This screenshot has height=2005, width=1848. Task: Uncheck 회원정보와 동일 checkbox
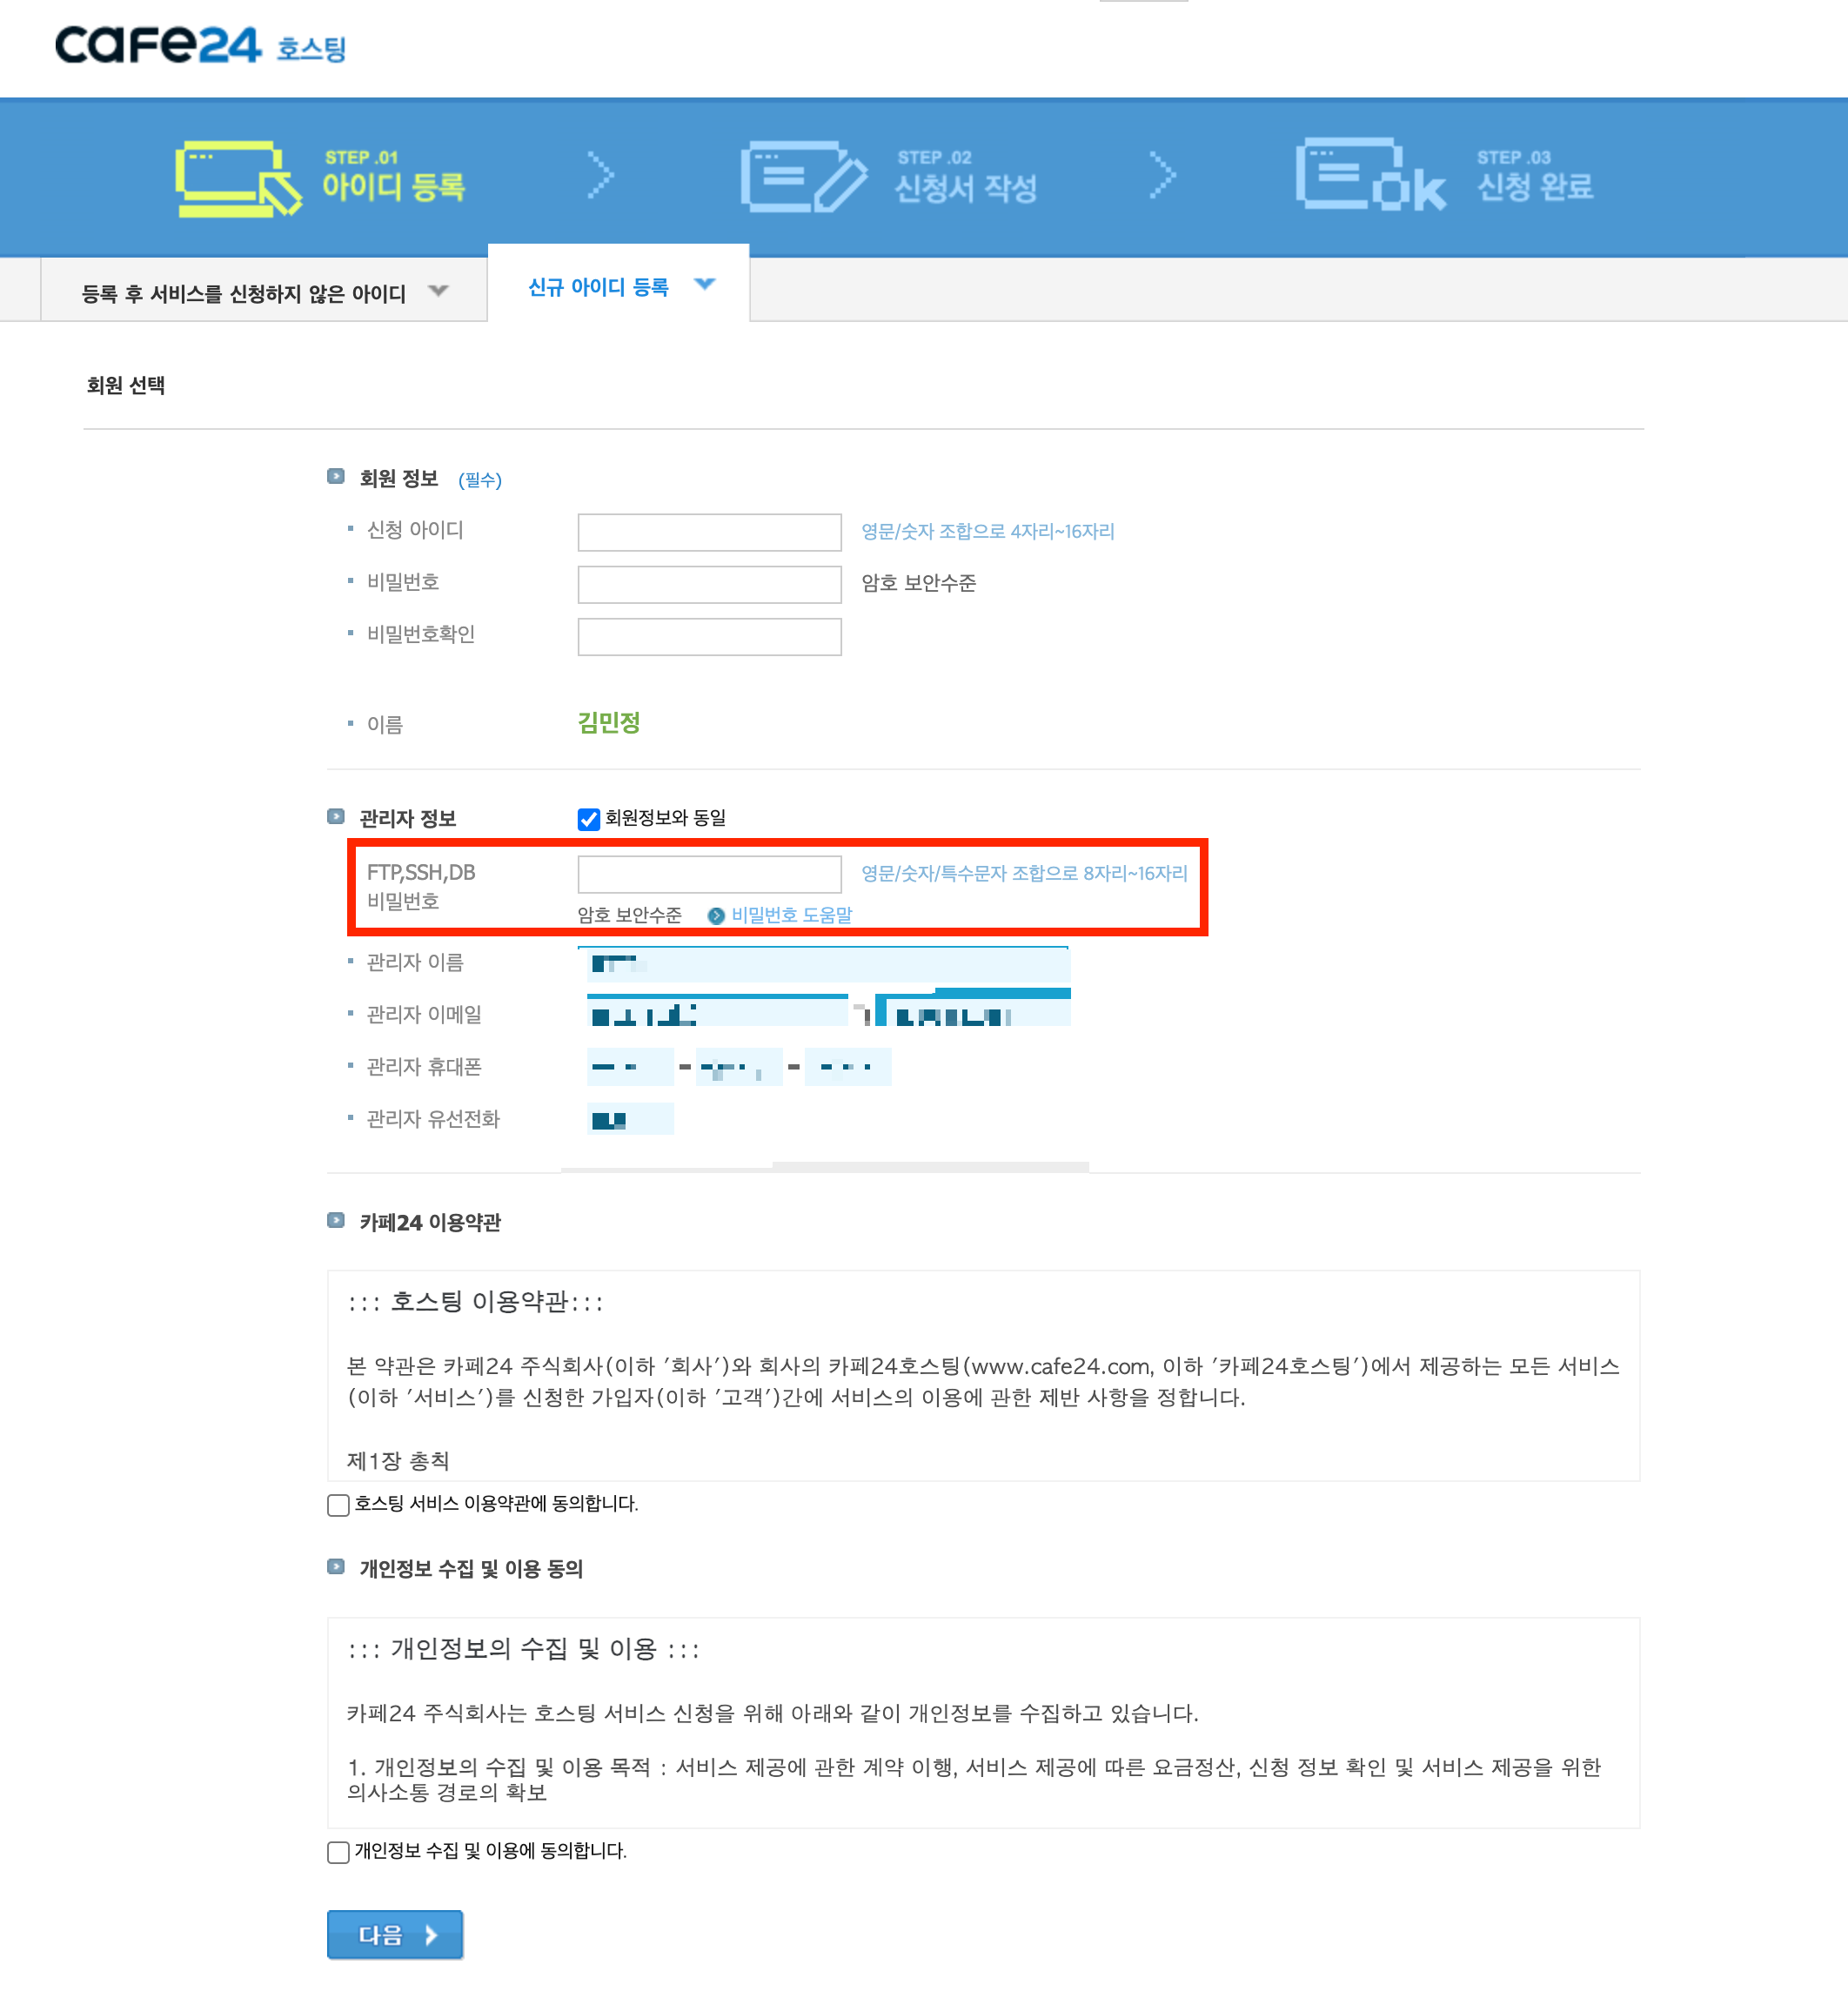pyautogui.click(x=589, y=819)
